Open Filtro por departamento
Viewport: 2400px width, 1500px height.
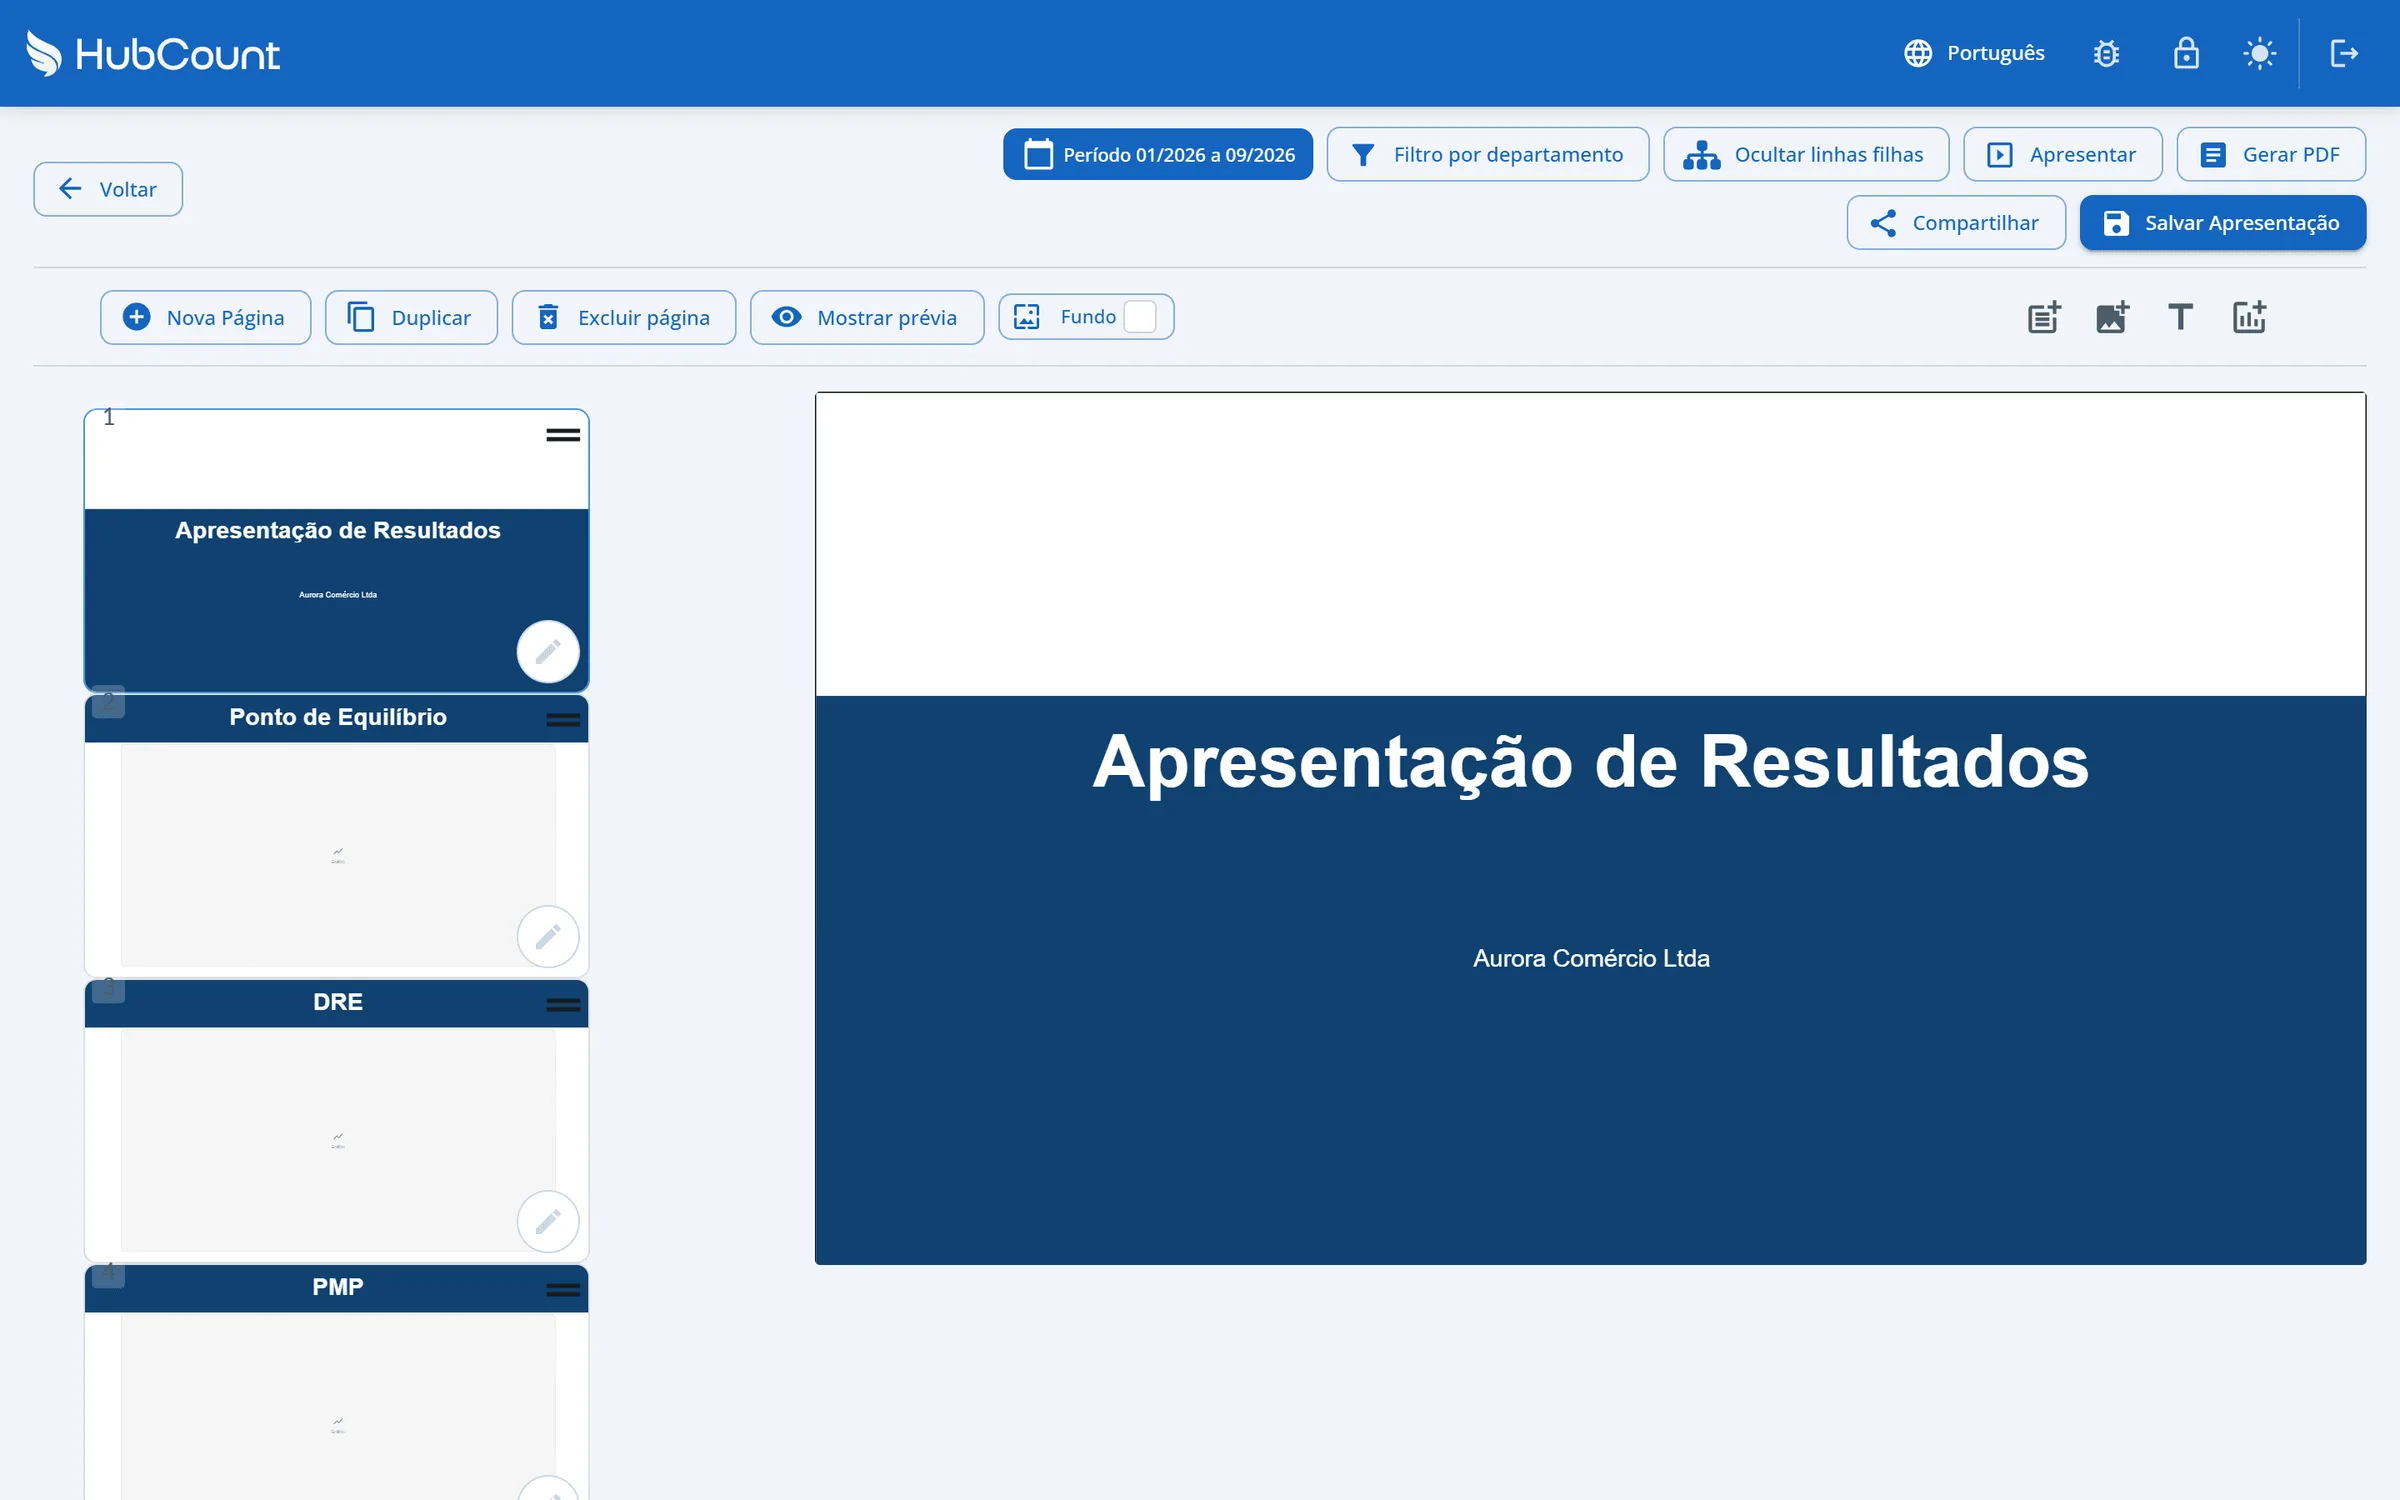click(x=1488, y=154)
